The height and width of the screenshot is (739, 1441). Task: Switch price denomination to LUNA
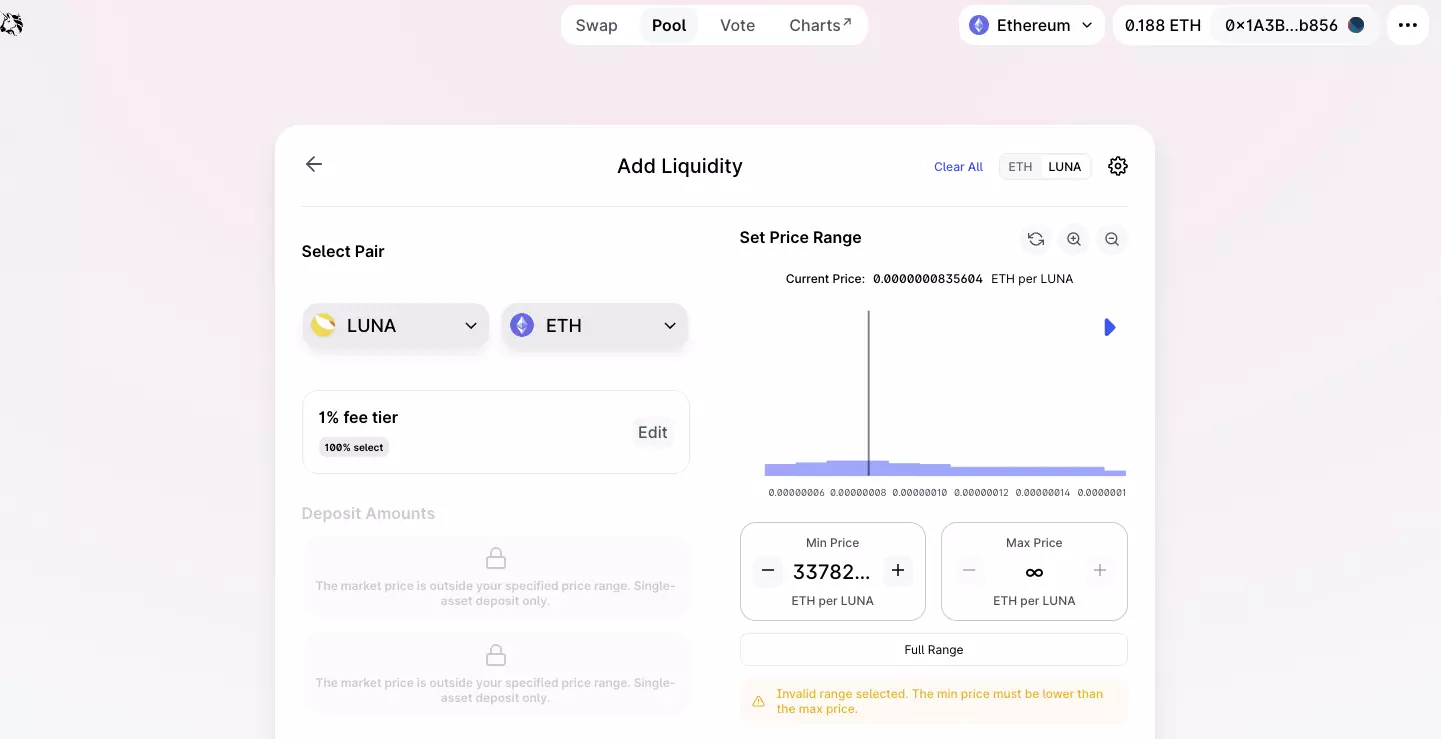coord(1064,167)
